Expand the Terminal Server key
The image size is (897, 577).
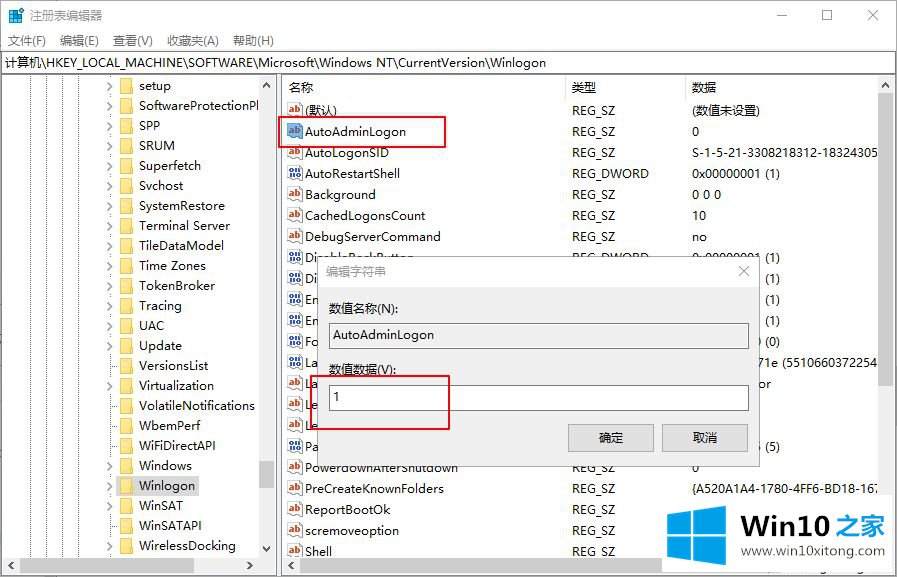tap(109, 226)
